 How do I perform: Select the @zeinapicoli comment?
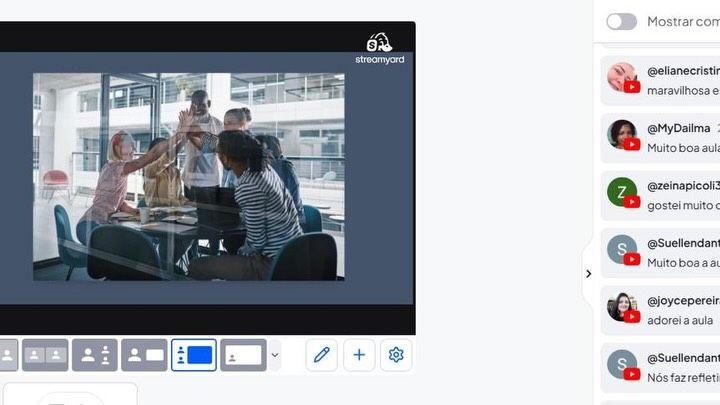[x=660, y=196]
